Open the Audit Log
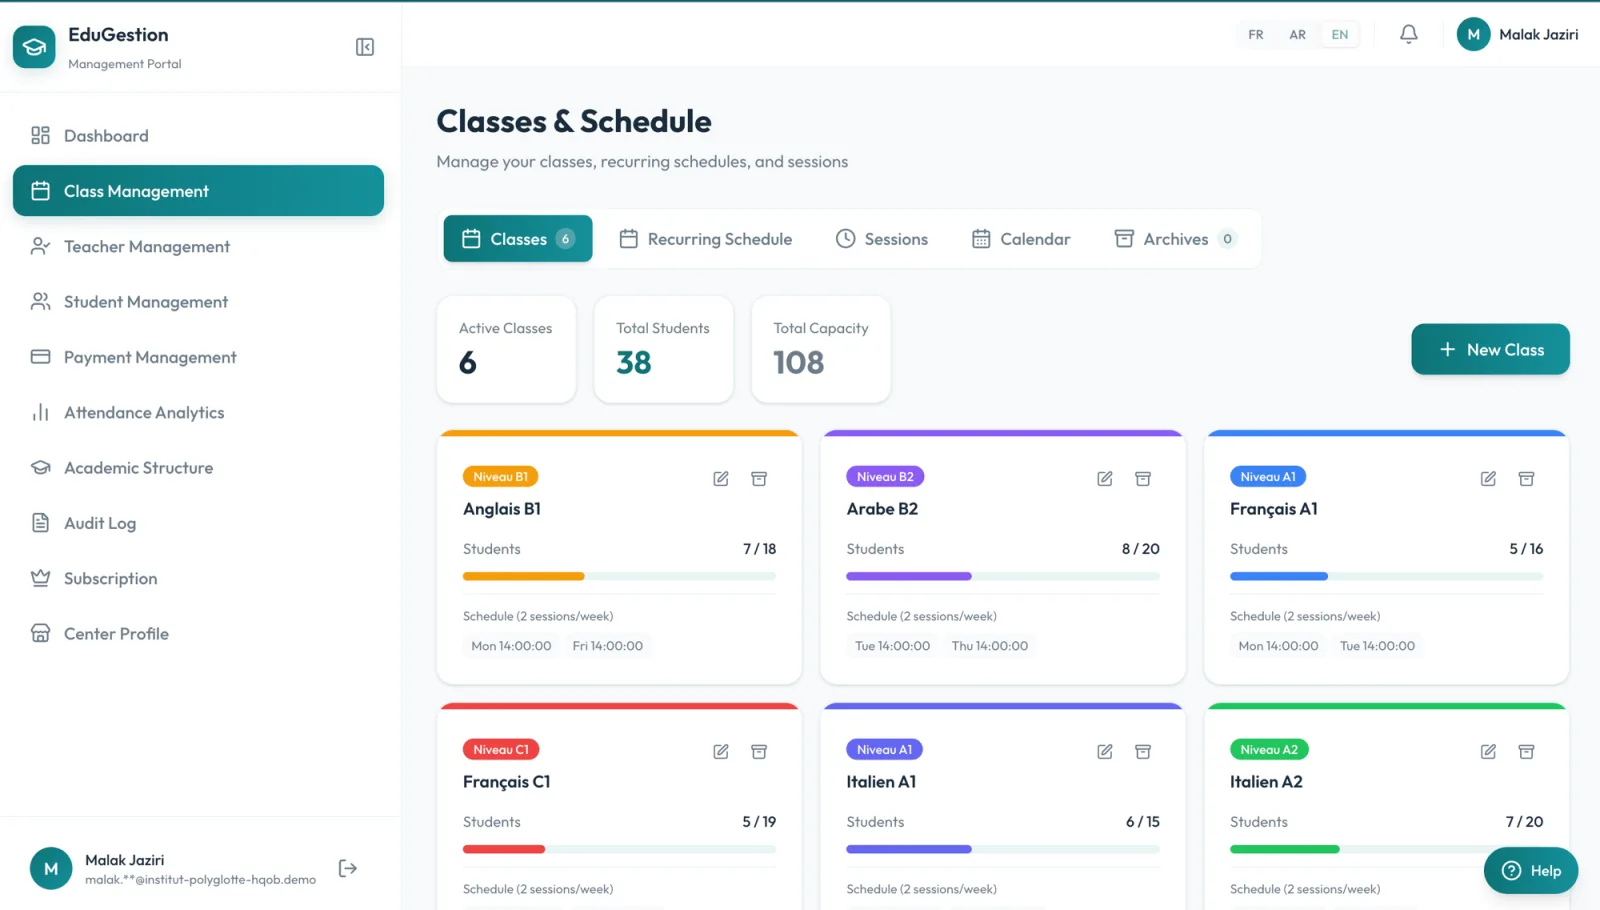 pyautogui.click(x=198, y=523)
